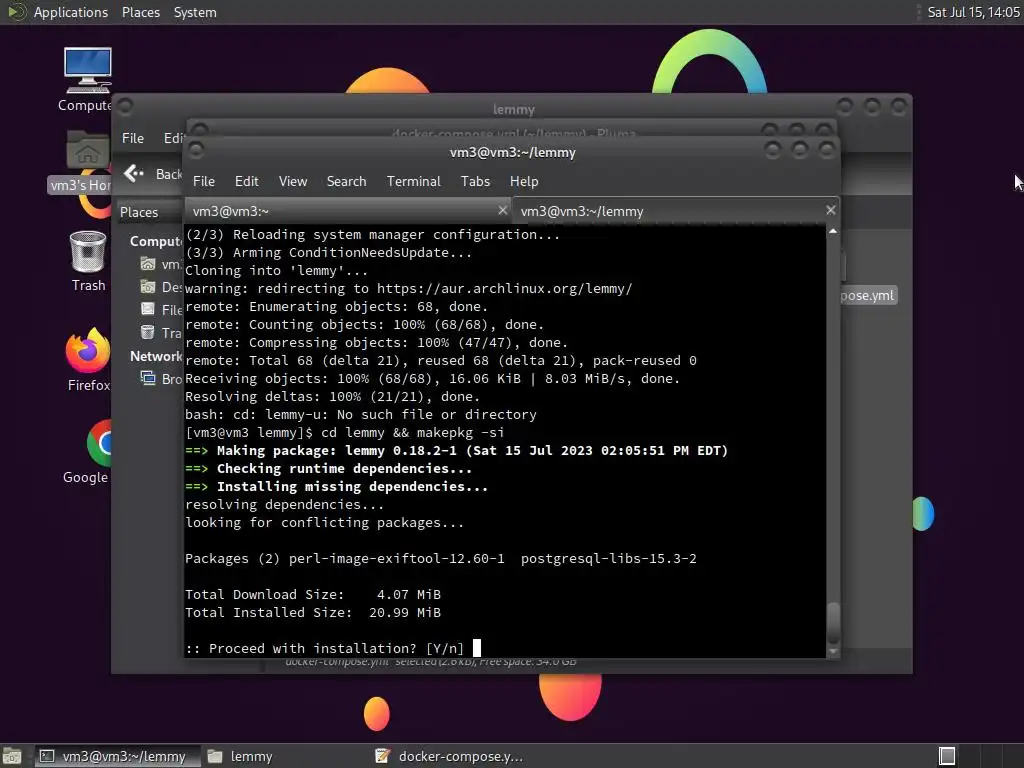Screen dimensions: 1024x768
Task: Open File menu of lemmy file manager
Action: click(133, 138)
